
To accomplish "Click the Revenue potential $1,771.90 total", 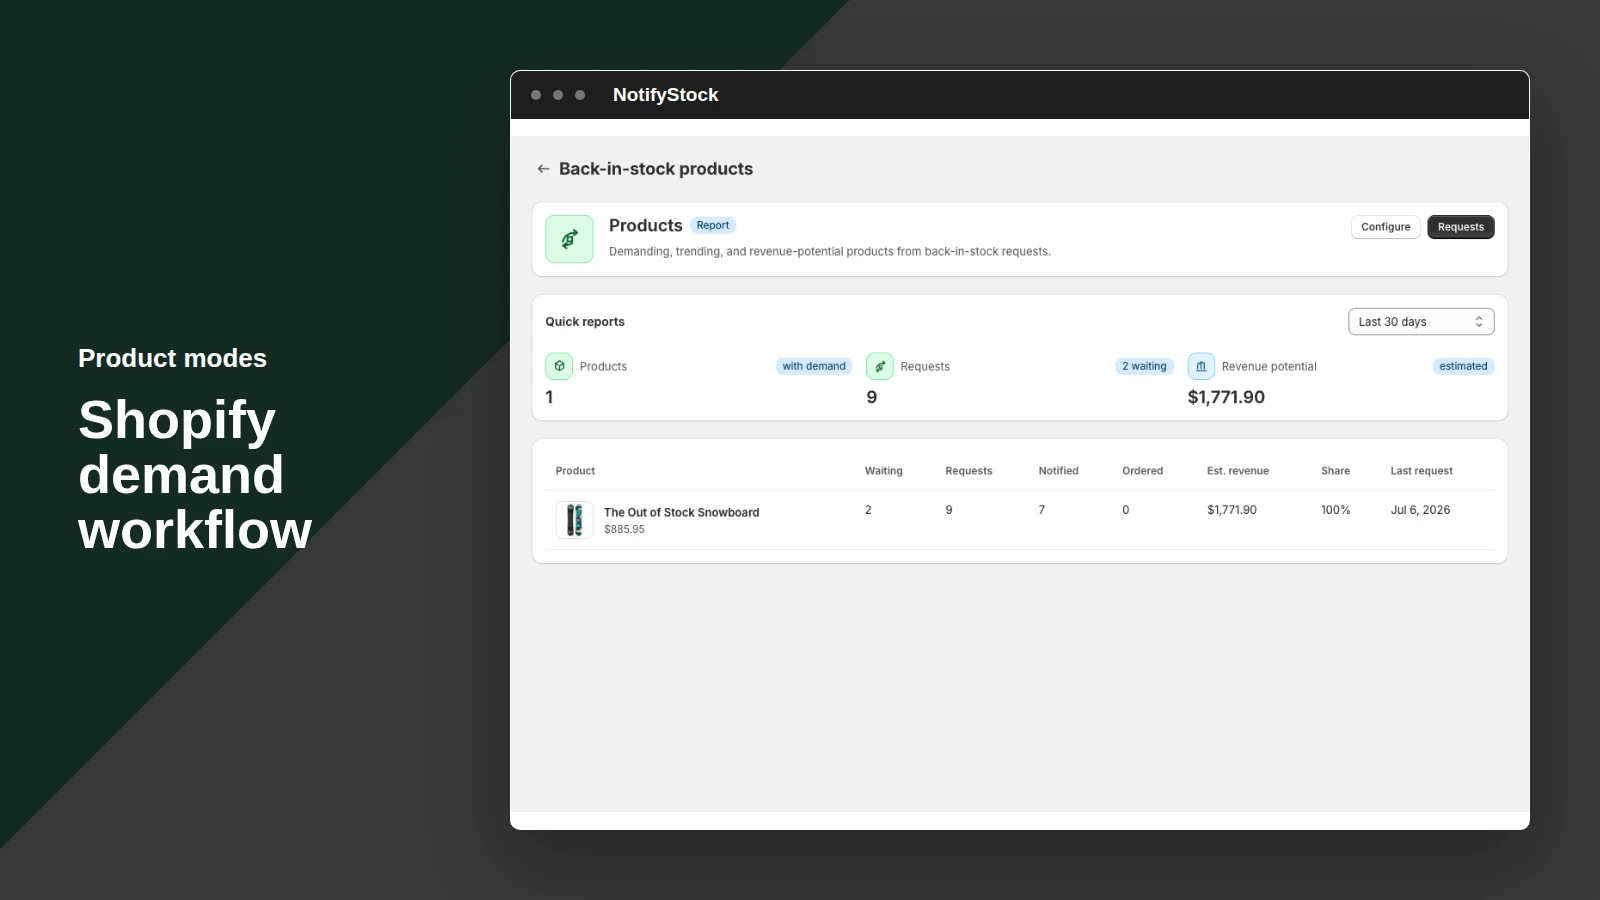I will coord(1226,397).
